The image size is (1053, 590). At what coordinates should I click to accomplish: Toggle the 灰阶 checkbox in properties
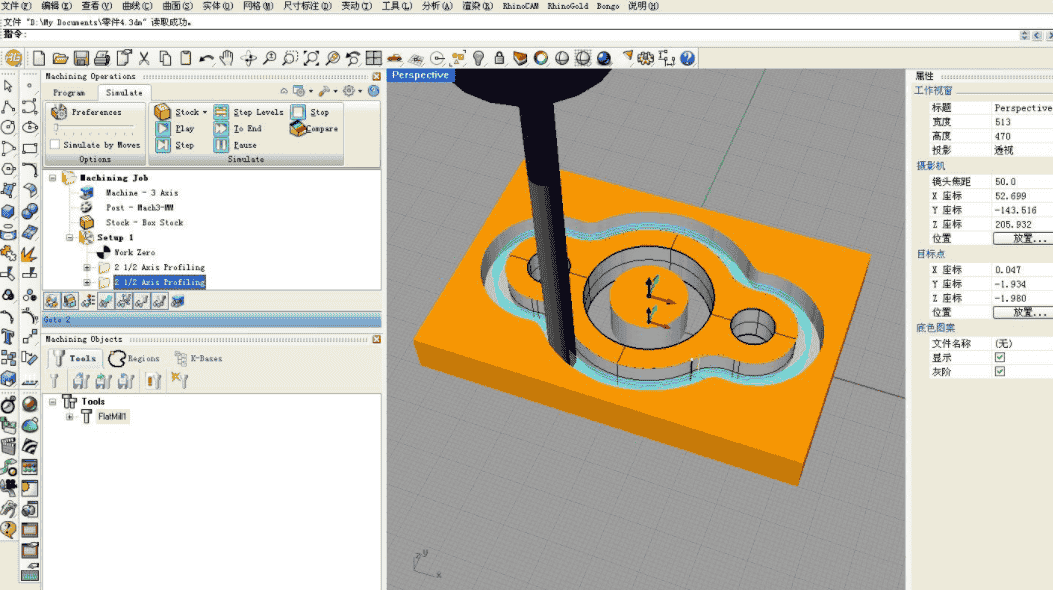click(x=999, y=371)
